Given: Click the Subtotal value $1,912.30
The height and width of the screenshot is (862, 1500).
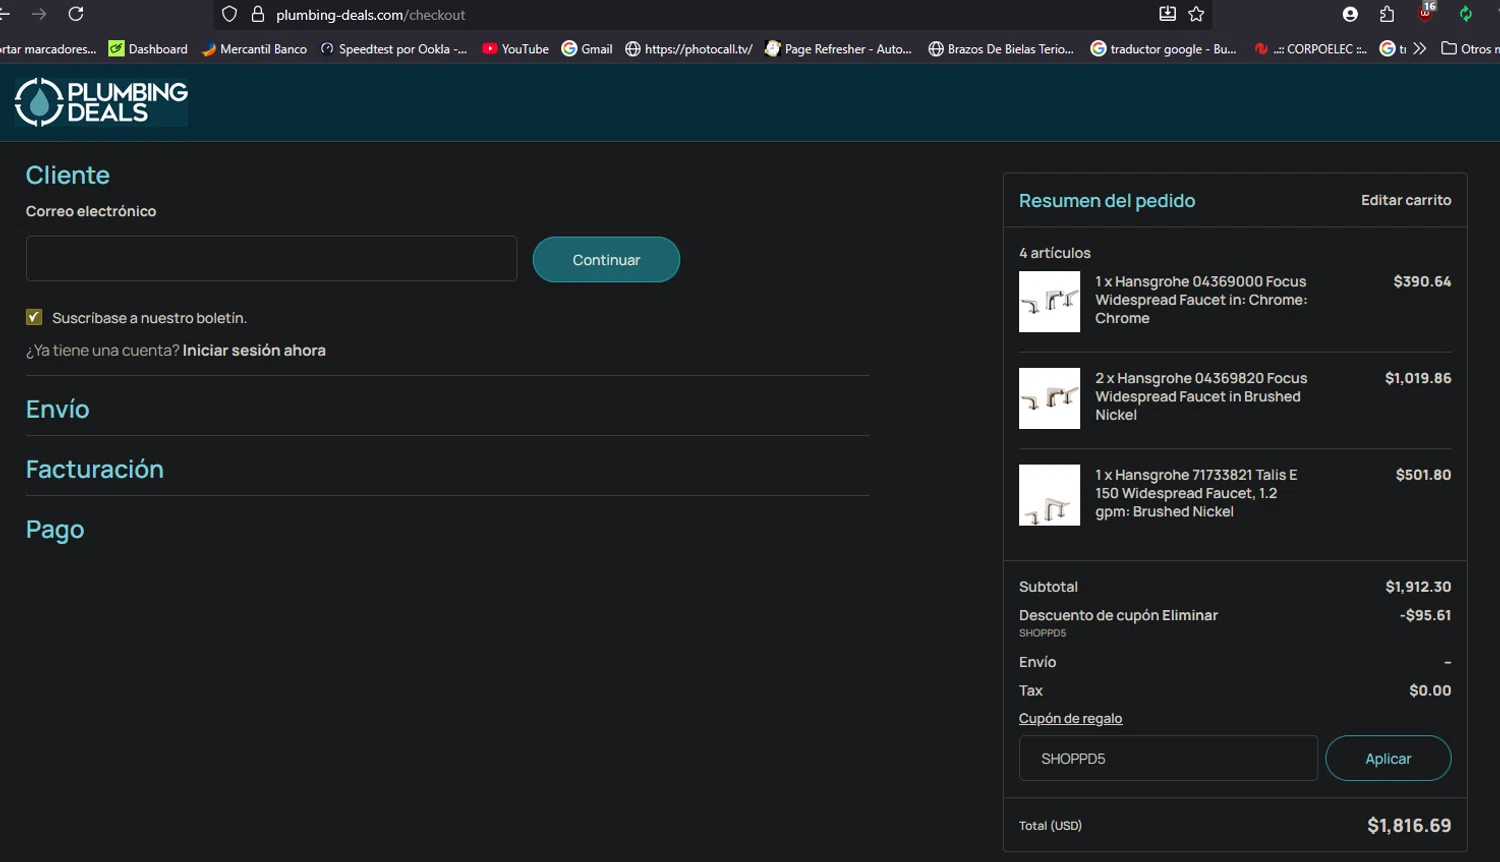Looking at the screenshot, I should pyautogui.click(x=1418, y=586).
